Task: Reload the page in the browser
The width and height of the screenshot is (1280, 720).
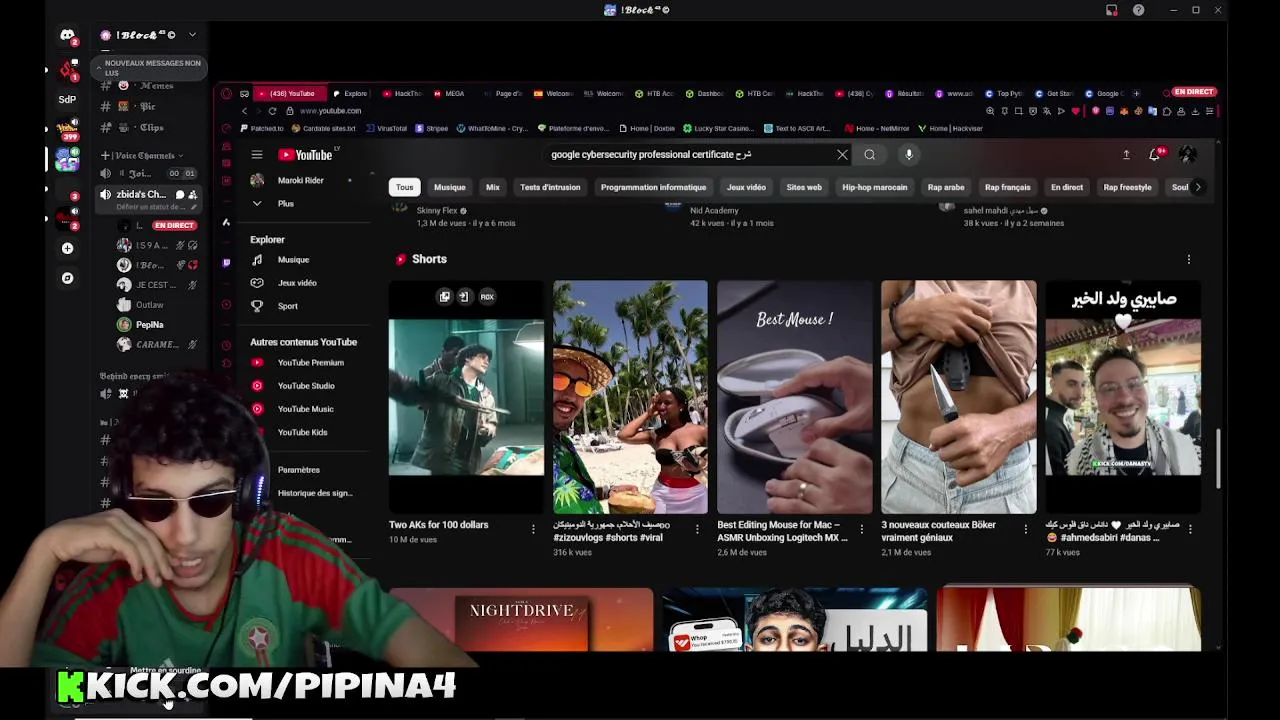Action: (x=272, y=111)
